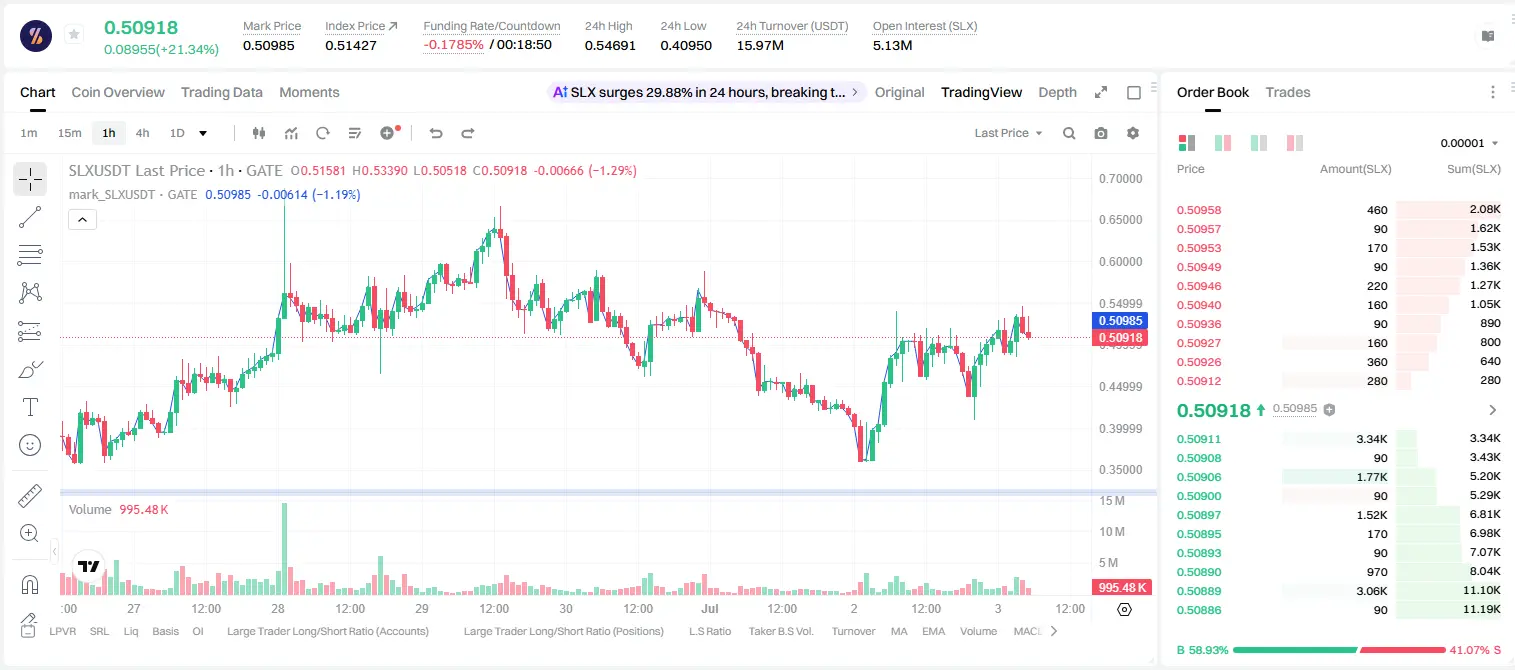Add SLX to favorites star
1515x670 pixels.
(x=74, y=35)
